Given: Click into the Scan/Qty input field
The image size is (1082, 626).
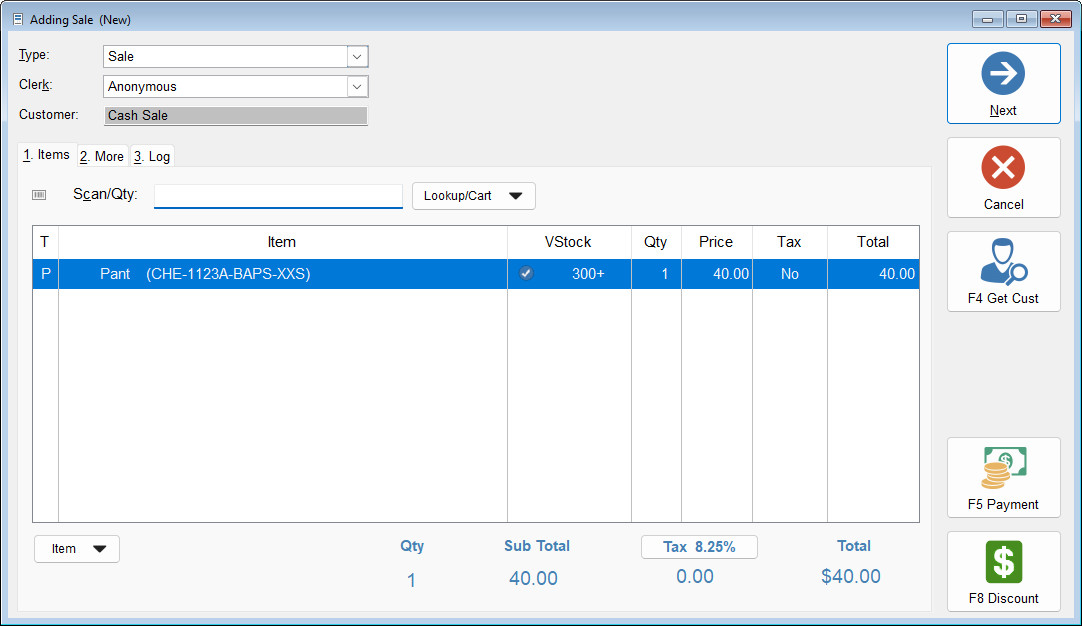Looking at the screenshot, I should (278, 196).
